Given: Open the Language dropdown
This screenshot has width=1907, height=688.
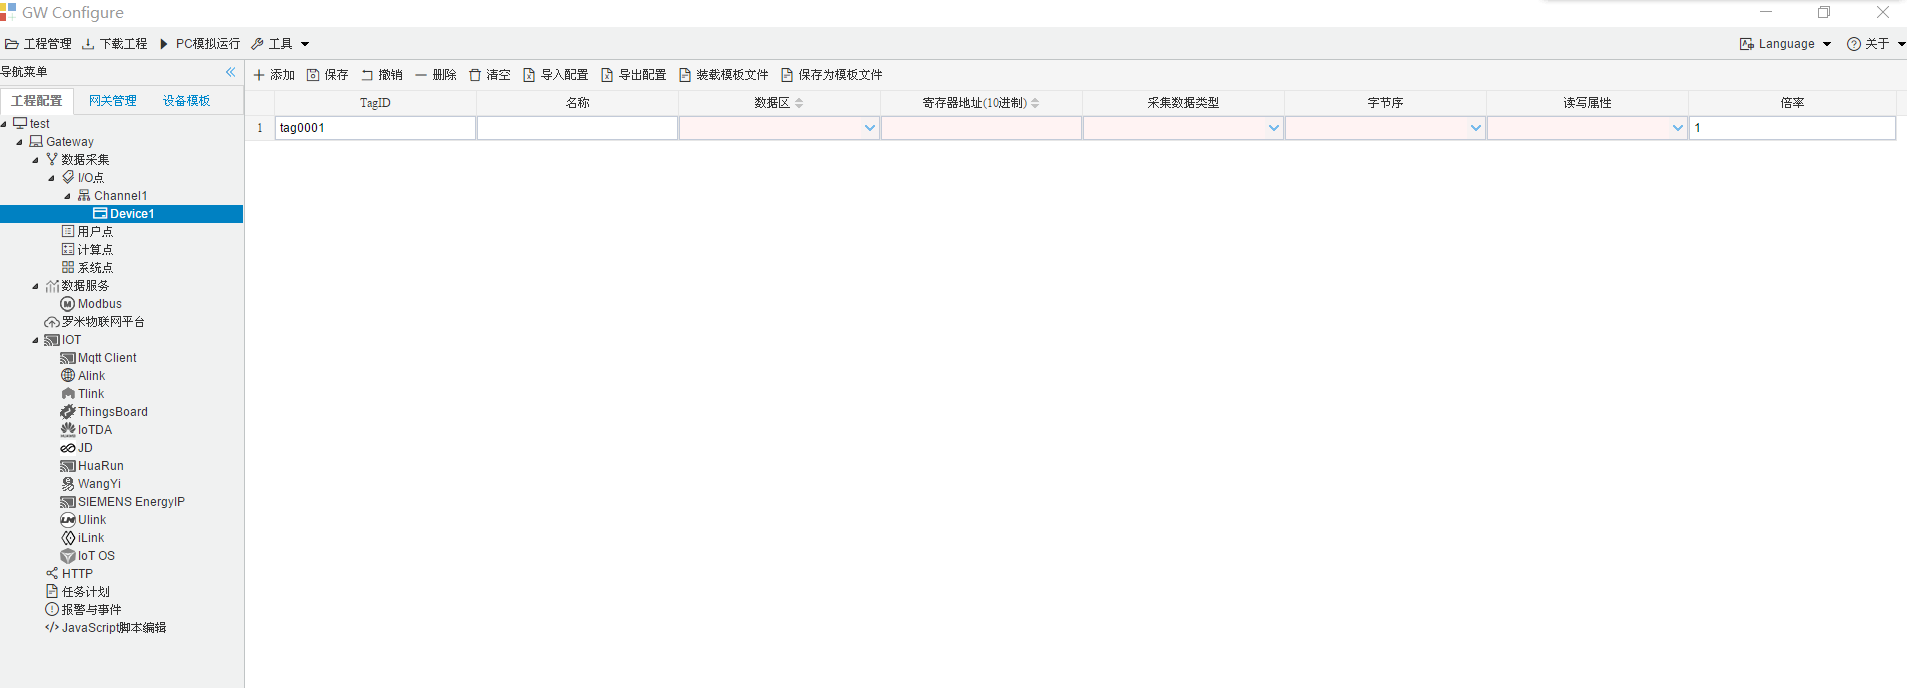Looking at the screenshot, I should 1786,44.
